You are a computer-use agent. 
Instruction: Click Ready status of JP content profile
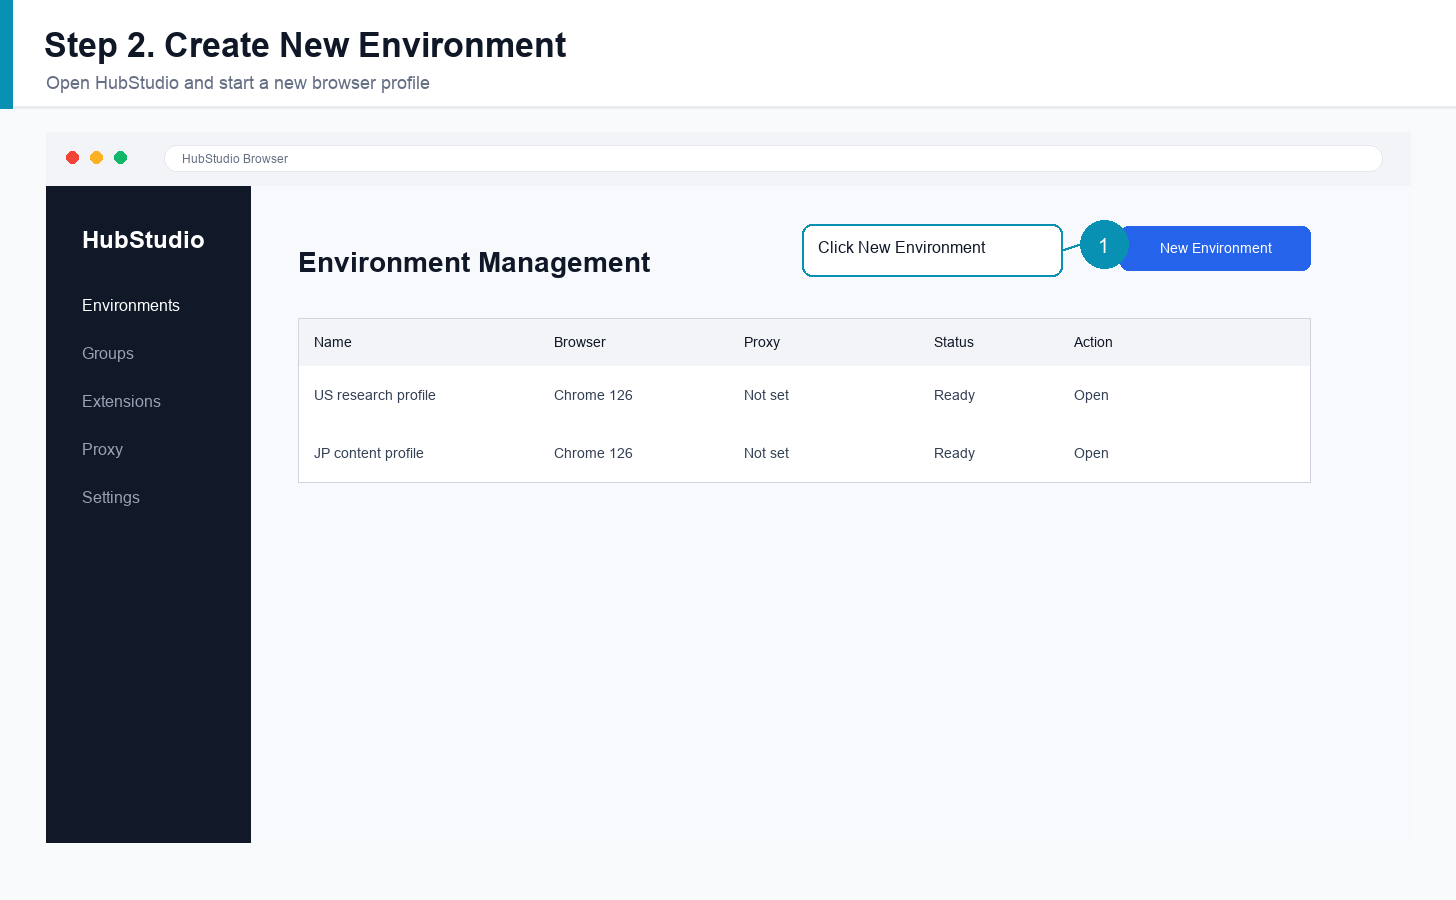[954, 453]
